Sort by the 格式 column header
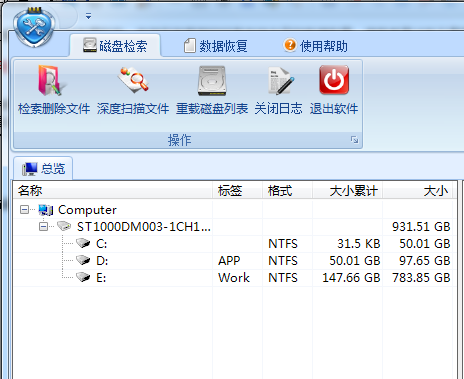Viewport: 464px width, 379px height. click(x=287, y=191)
